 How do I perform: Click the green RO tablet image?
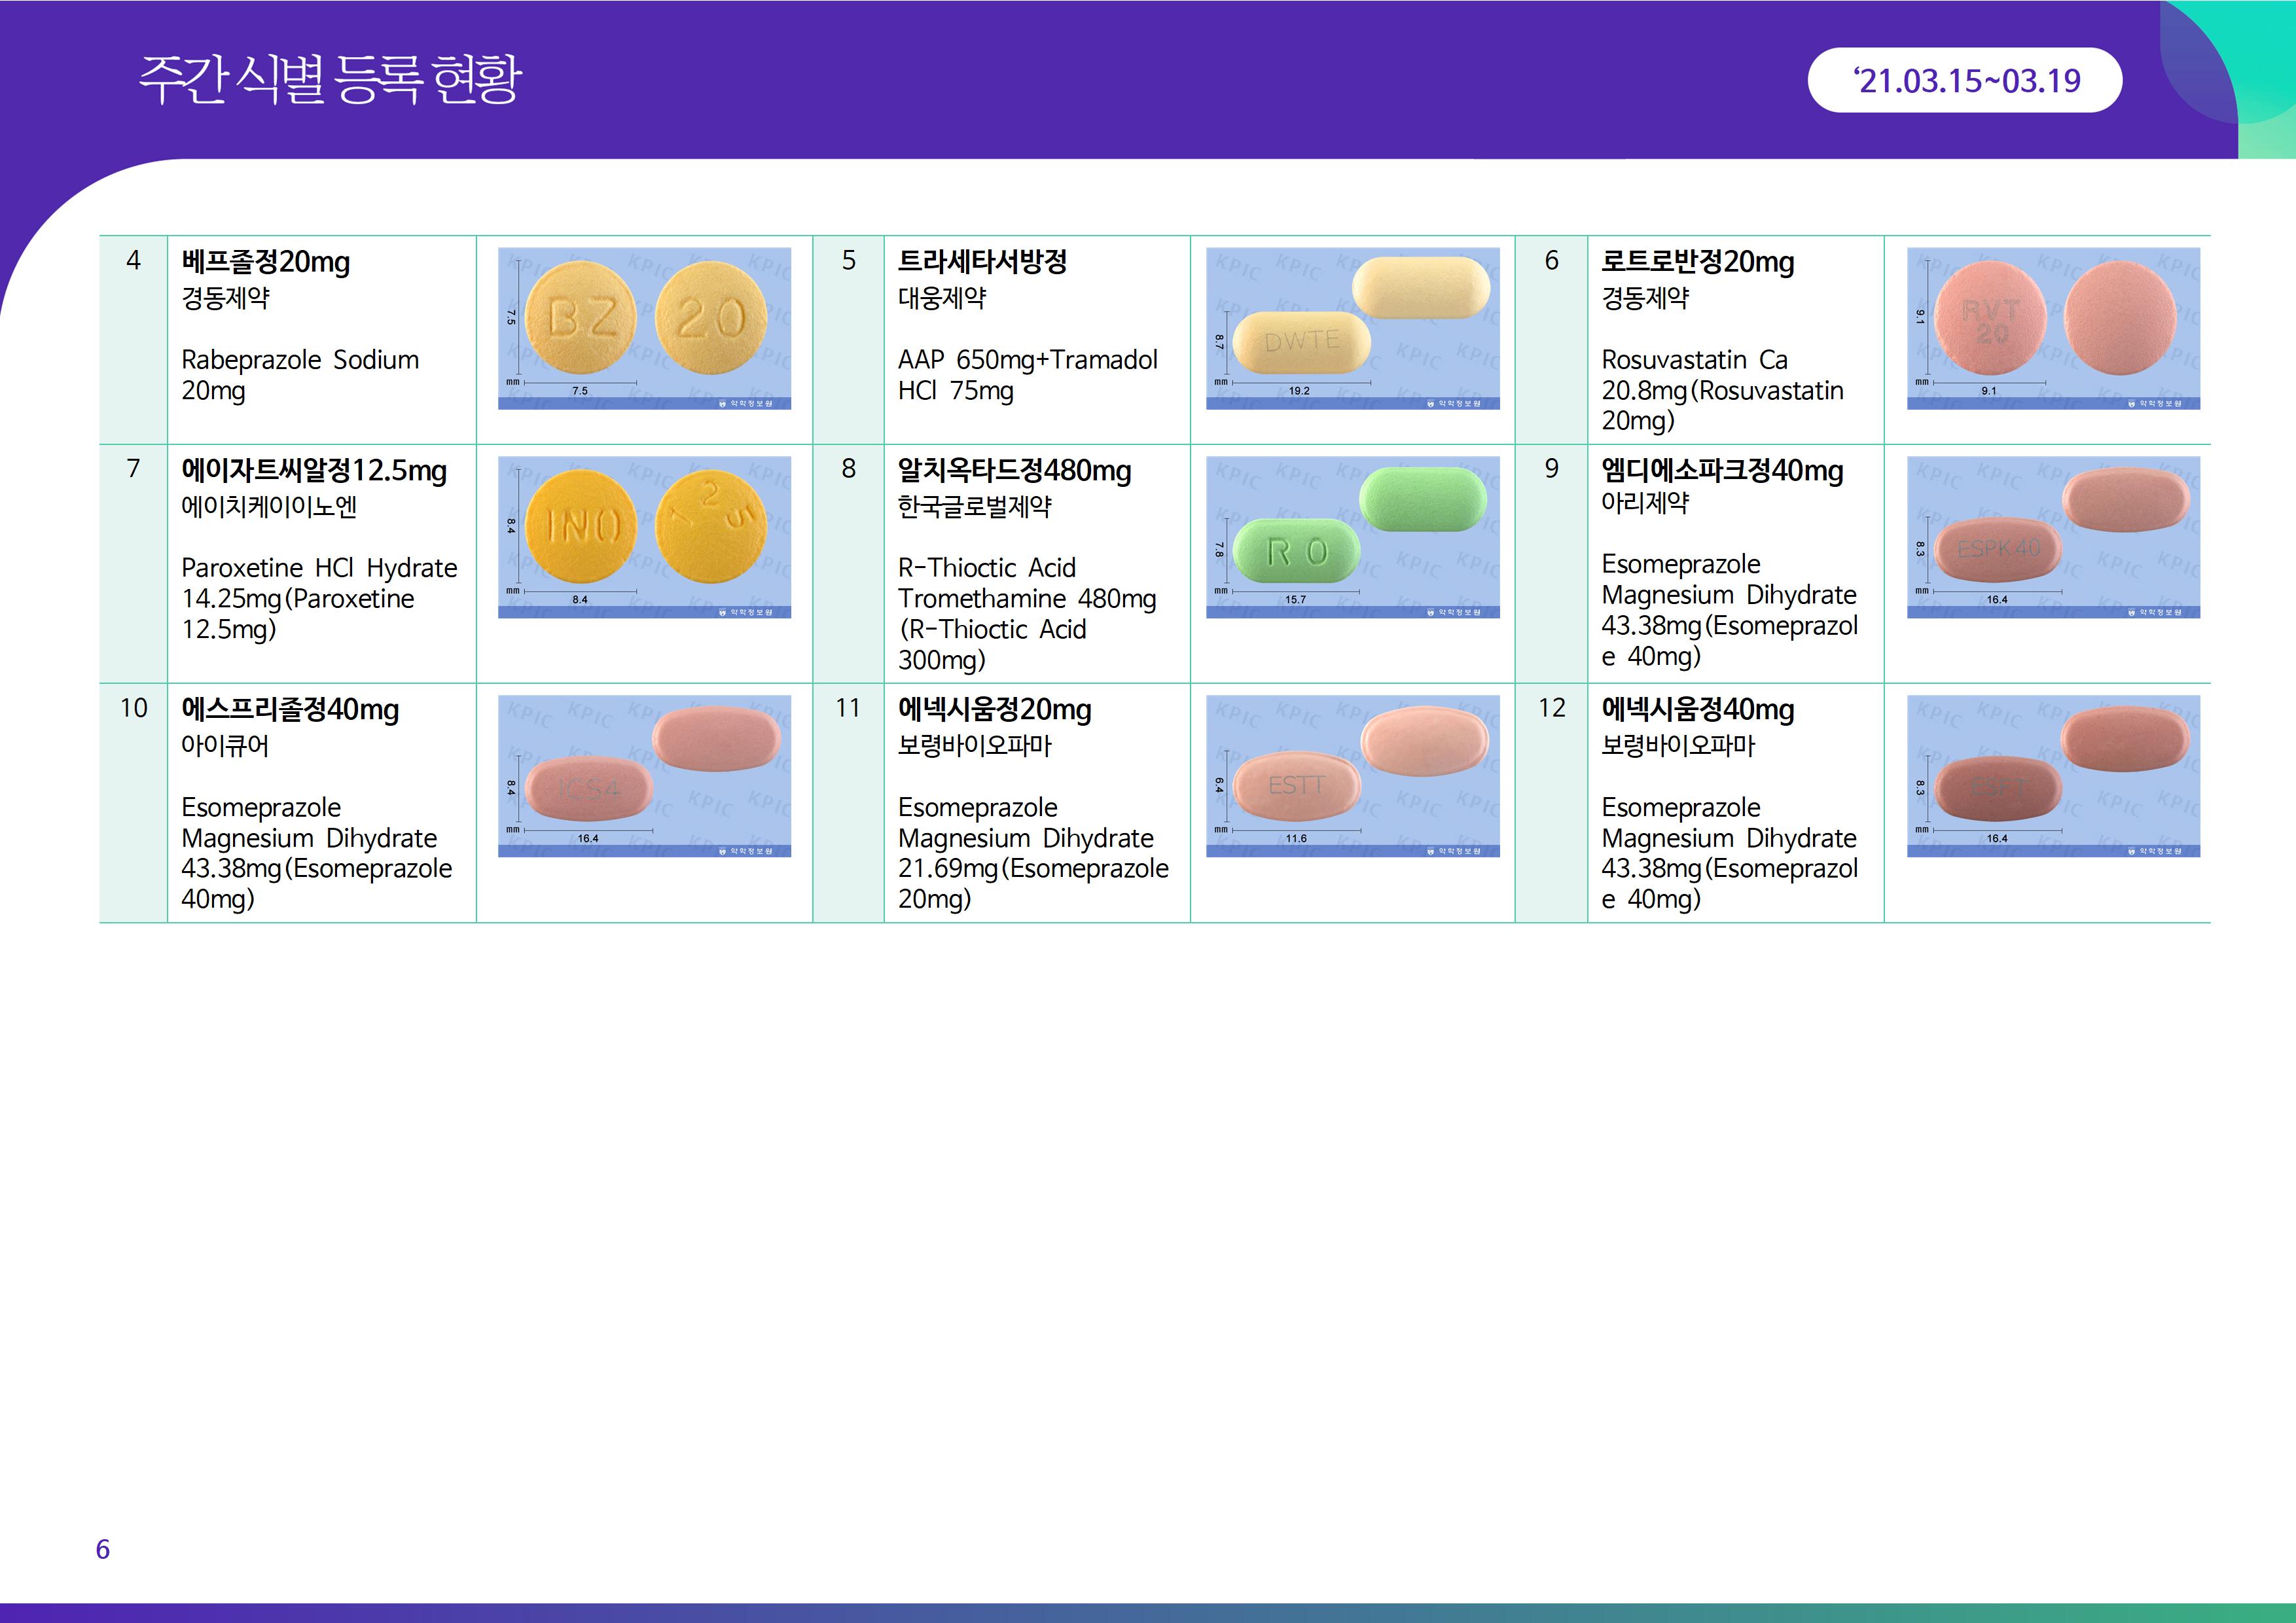coord(1352,537)
